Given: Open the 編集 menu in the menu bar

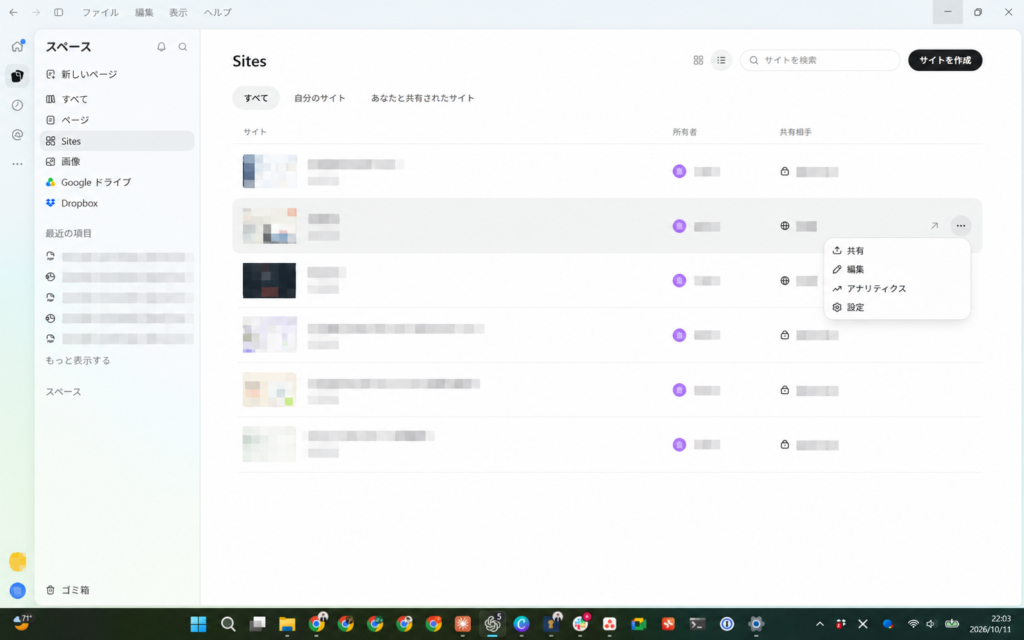Looking at the screenshot, I should (144, 12).
